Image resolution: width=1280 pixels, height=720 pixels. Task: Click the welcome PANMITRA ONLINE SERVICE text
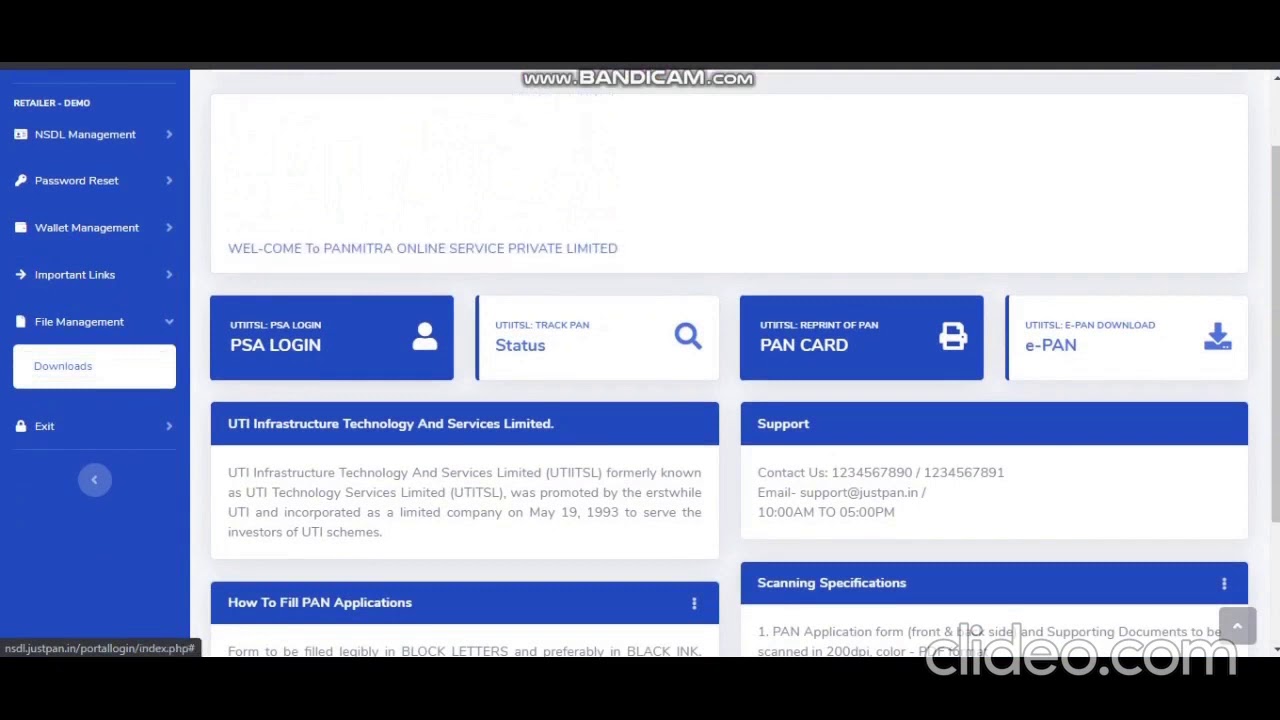(x=423, y=249)
